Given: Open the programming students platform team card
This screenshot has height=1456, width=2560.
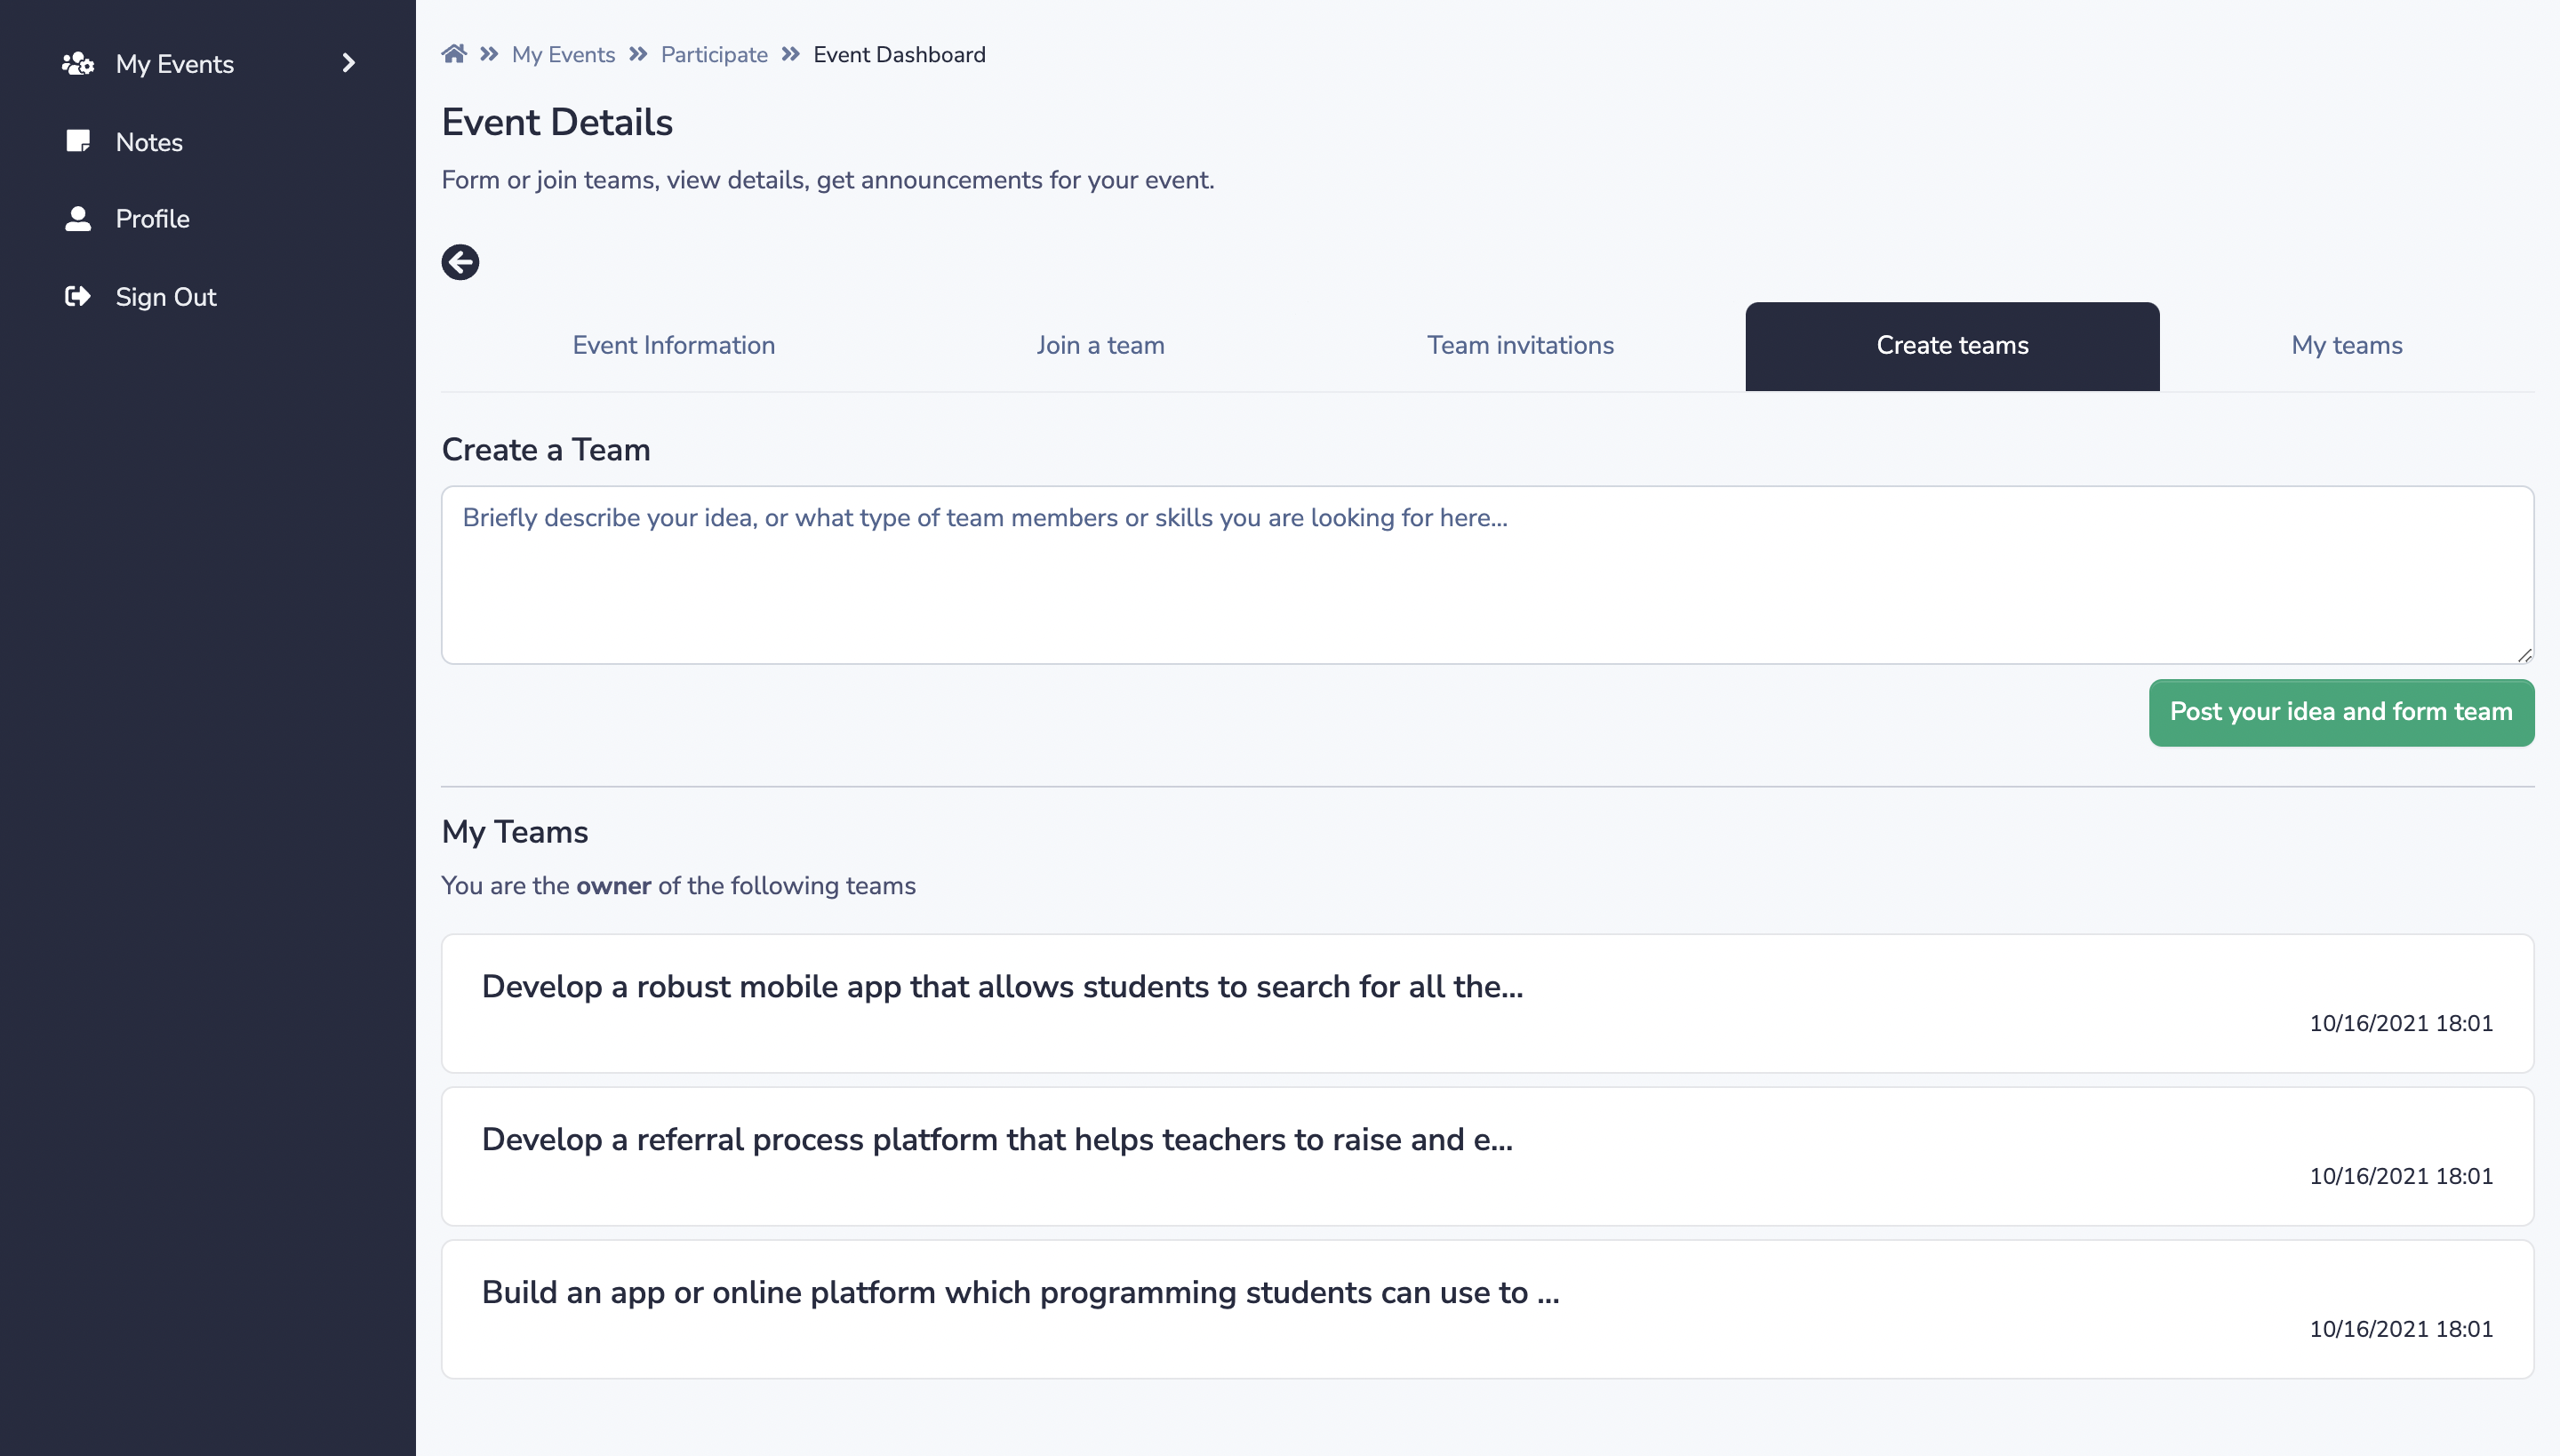Looking at the screenshot, I should coord(1486,1309).
